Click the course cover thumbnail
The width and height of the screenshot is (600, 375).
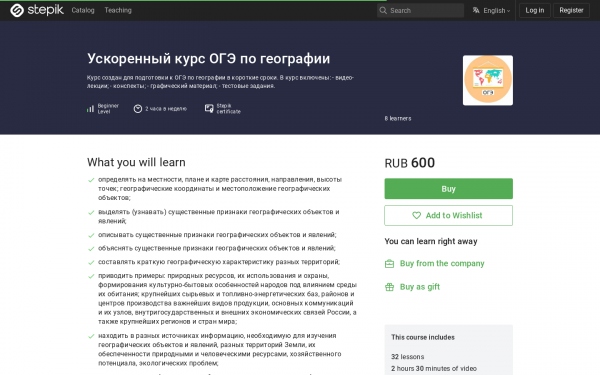[x=488, y=80]
